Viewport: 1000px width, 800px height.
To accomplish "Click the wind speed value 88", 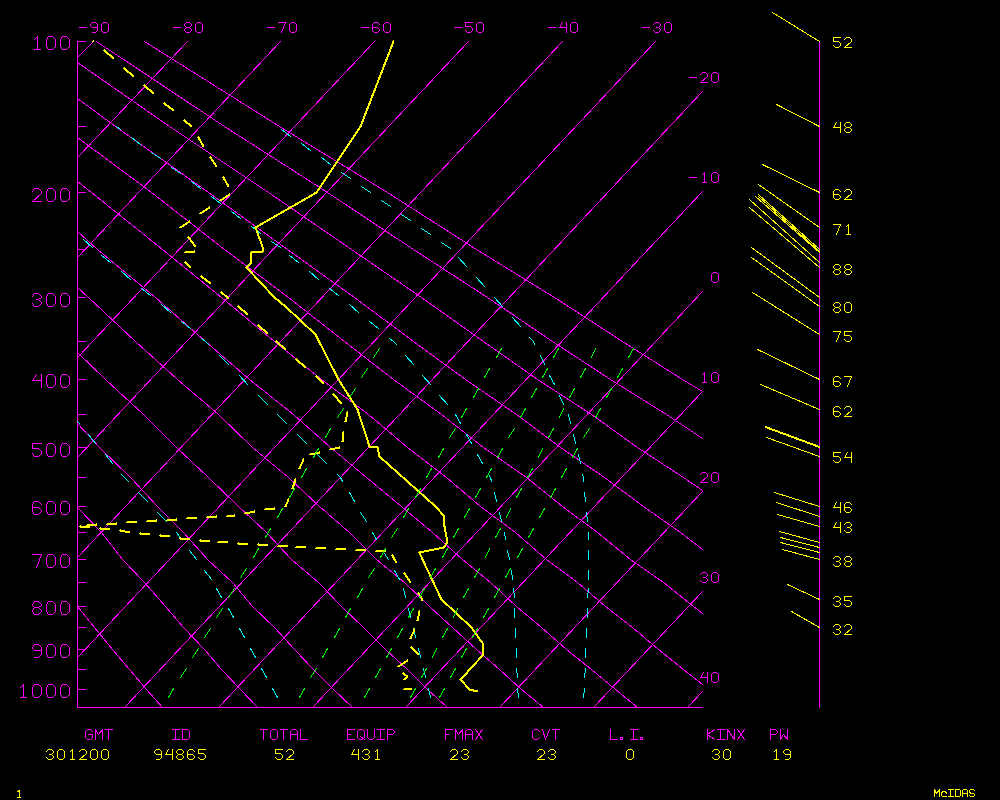I will 842,270.
